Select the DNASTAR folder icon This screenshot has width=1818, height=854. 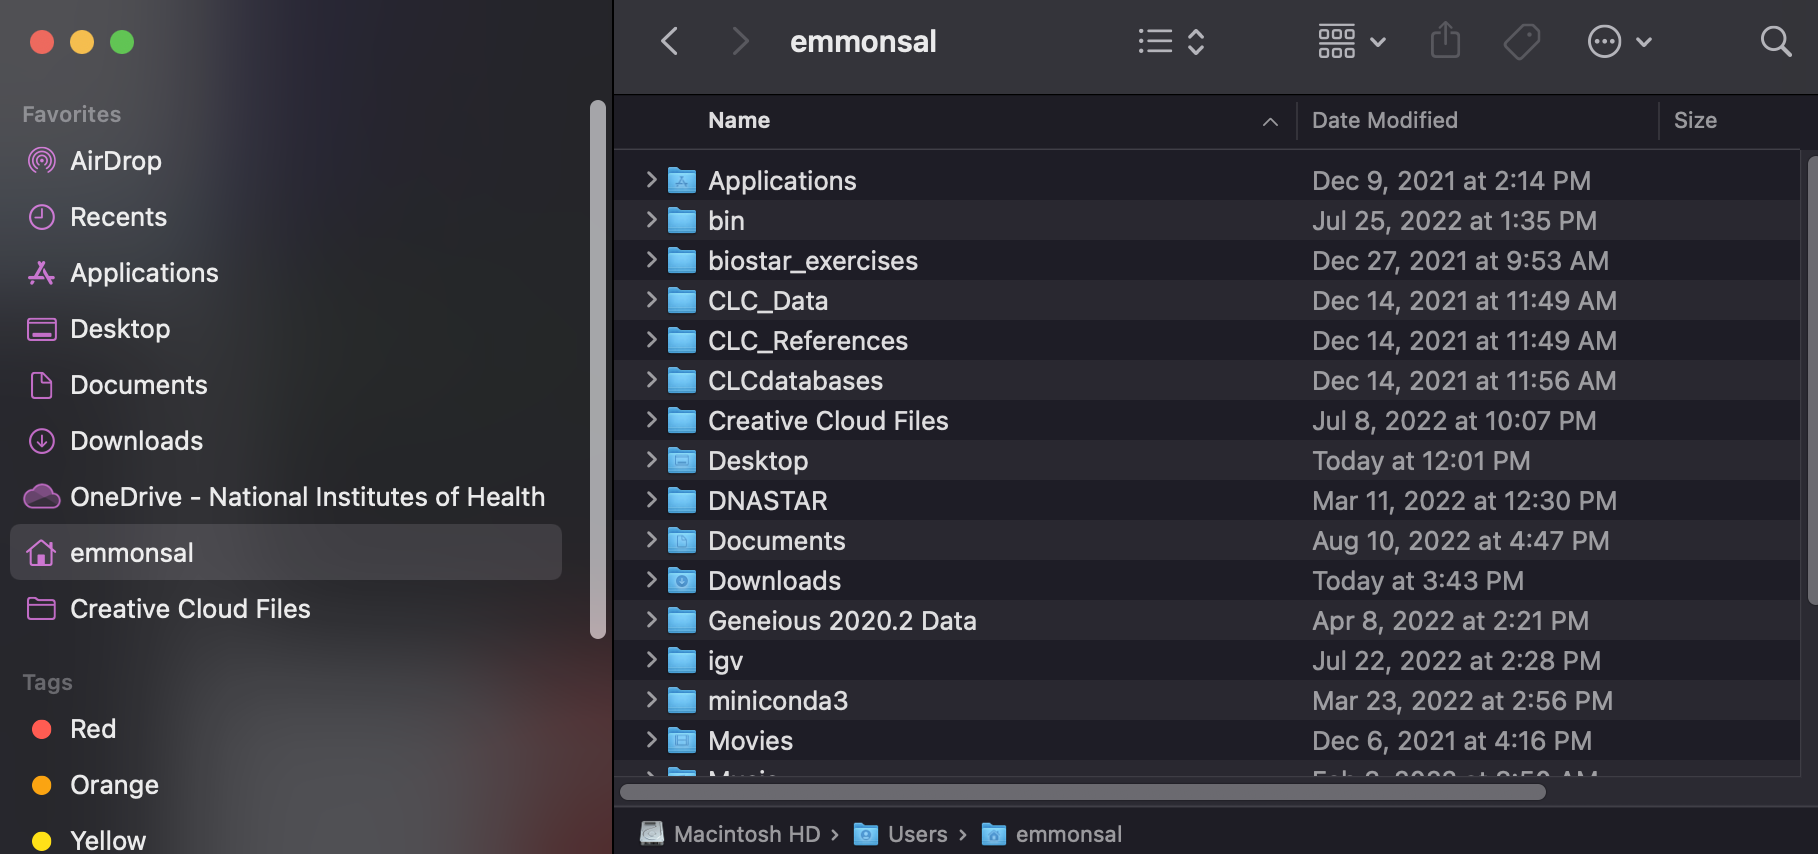(x=682, y=500)
